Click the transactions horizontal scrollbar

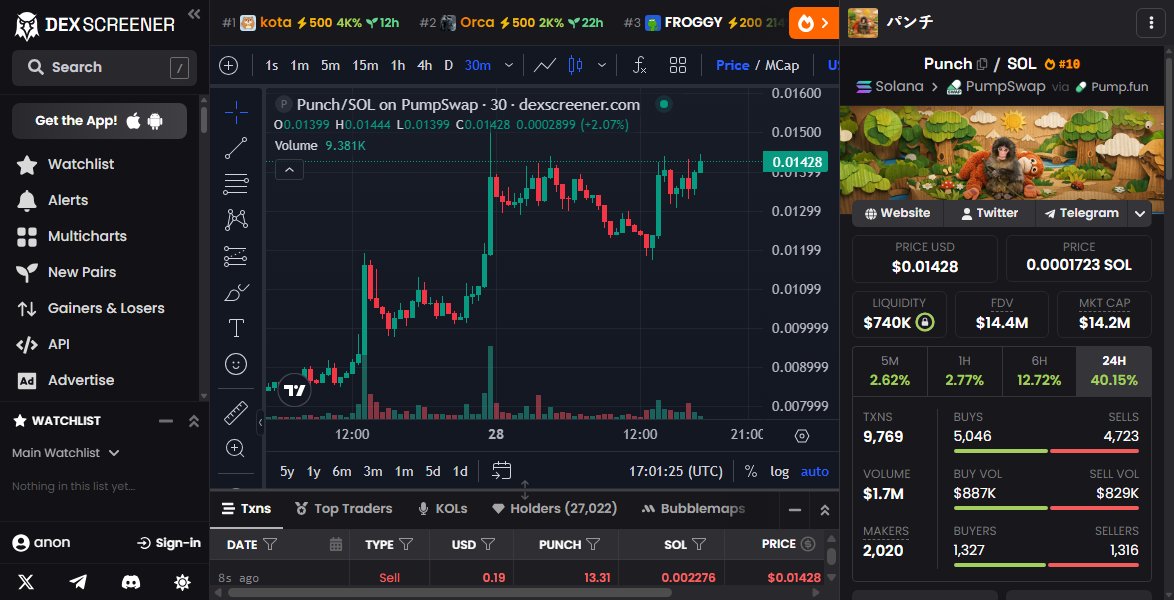[449, 593]
